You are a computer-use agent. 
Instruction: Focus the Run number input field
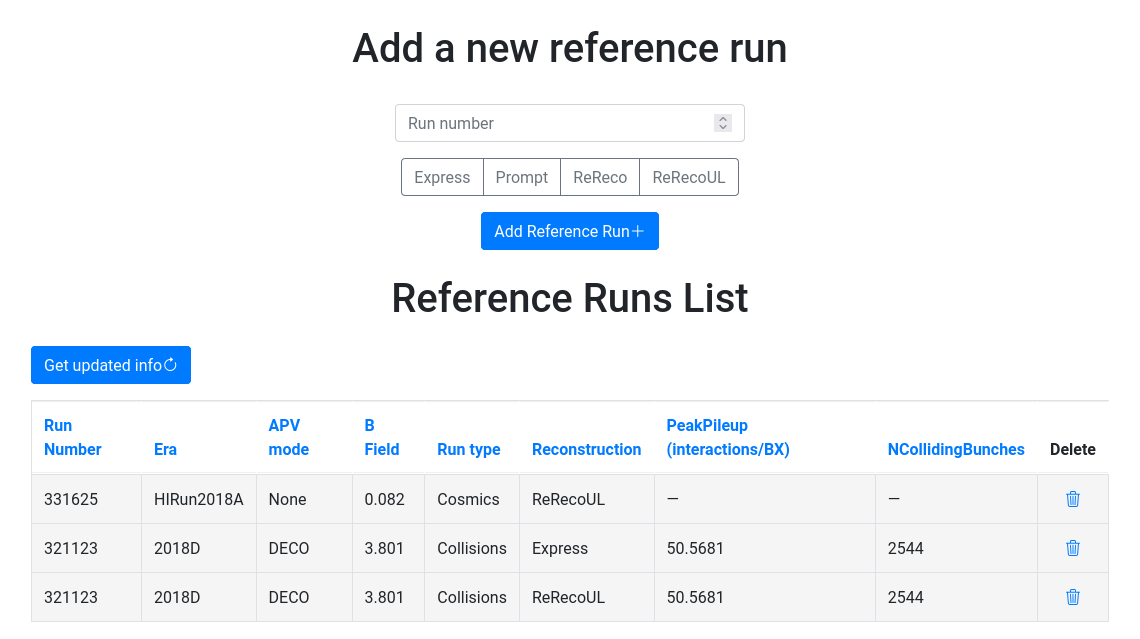570,123
